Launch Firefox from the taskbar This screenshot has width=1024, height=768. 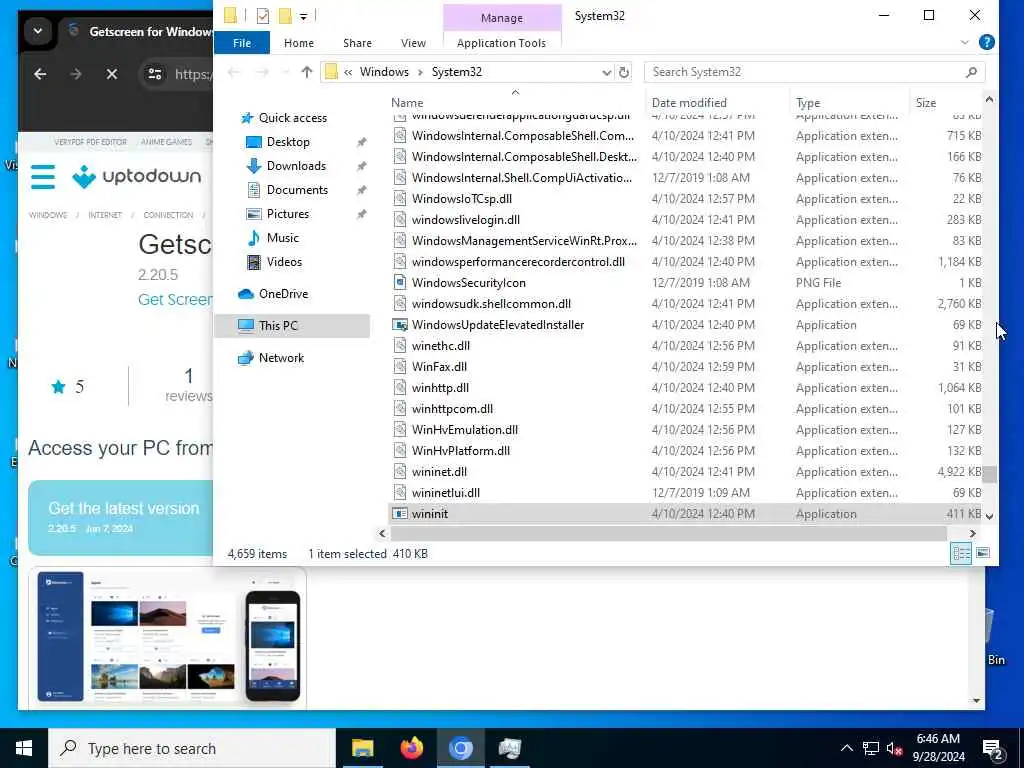tap(411, 748)
